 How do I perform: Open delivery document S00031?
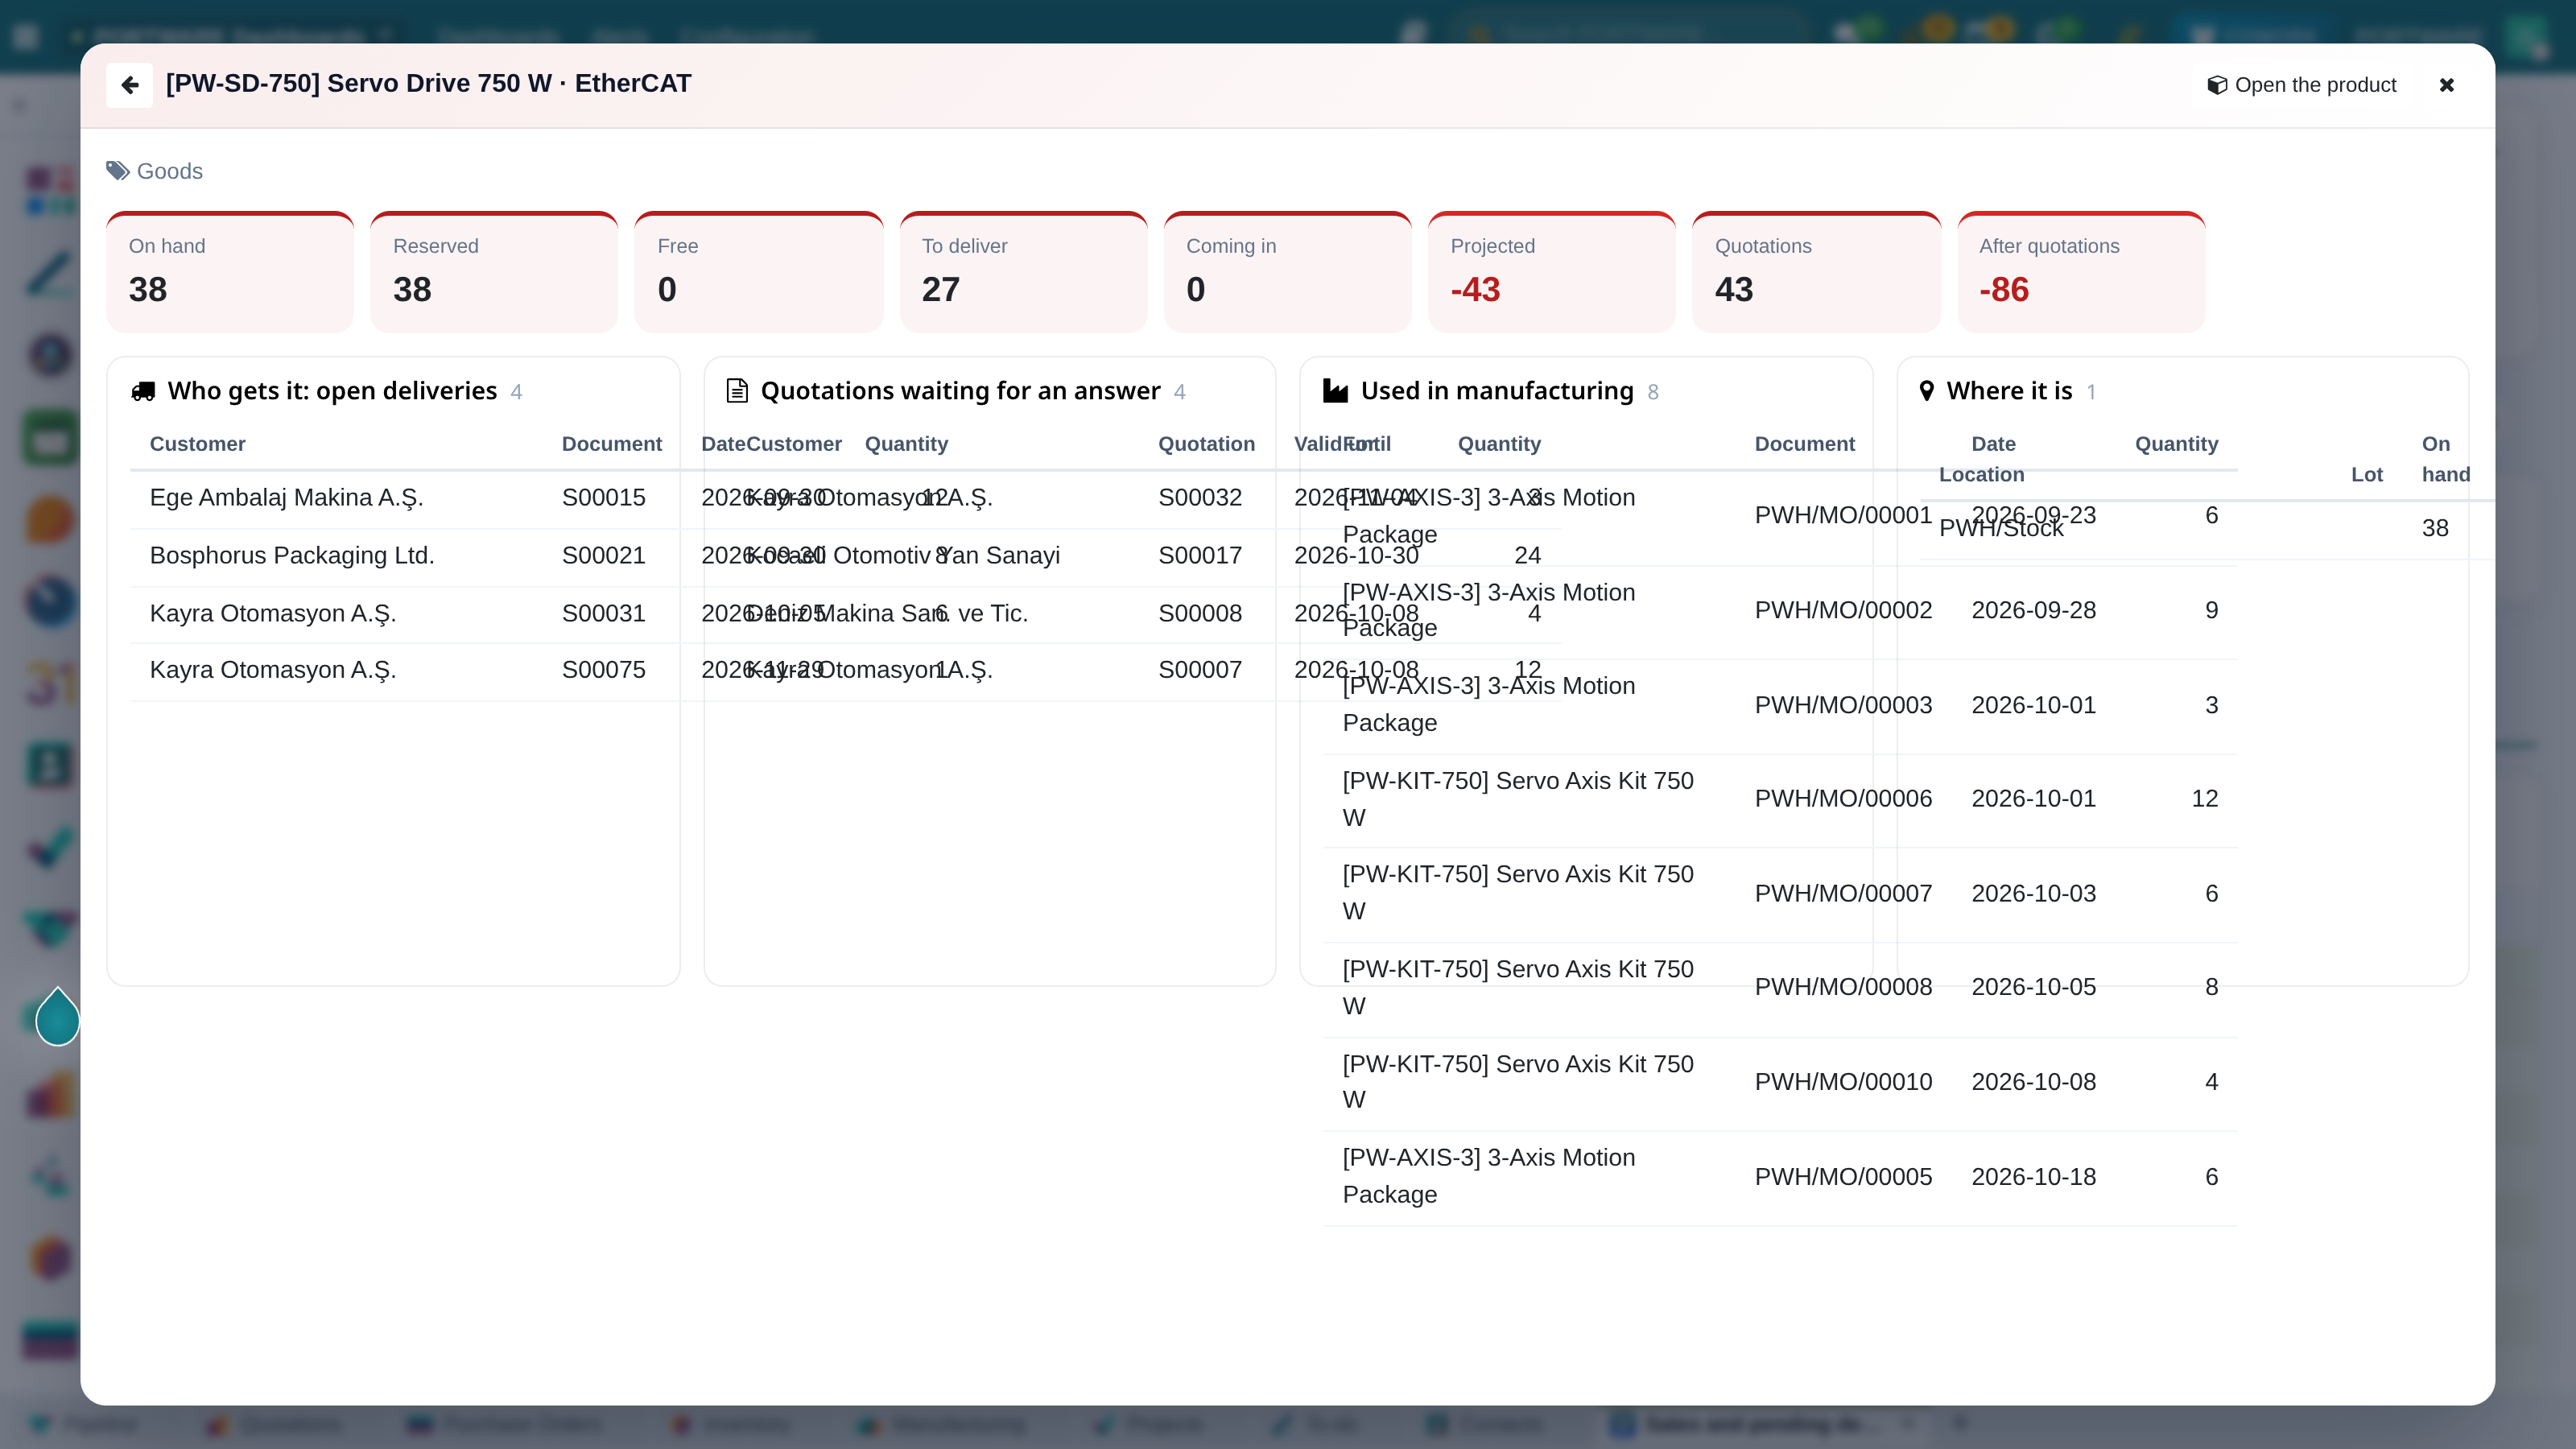(603, 614)
